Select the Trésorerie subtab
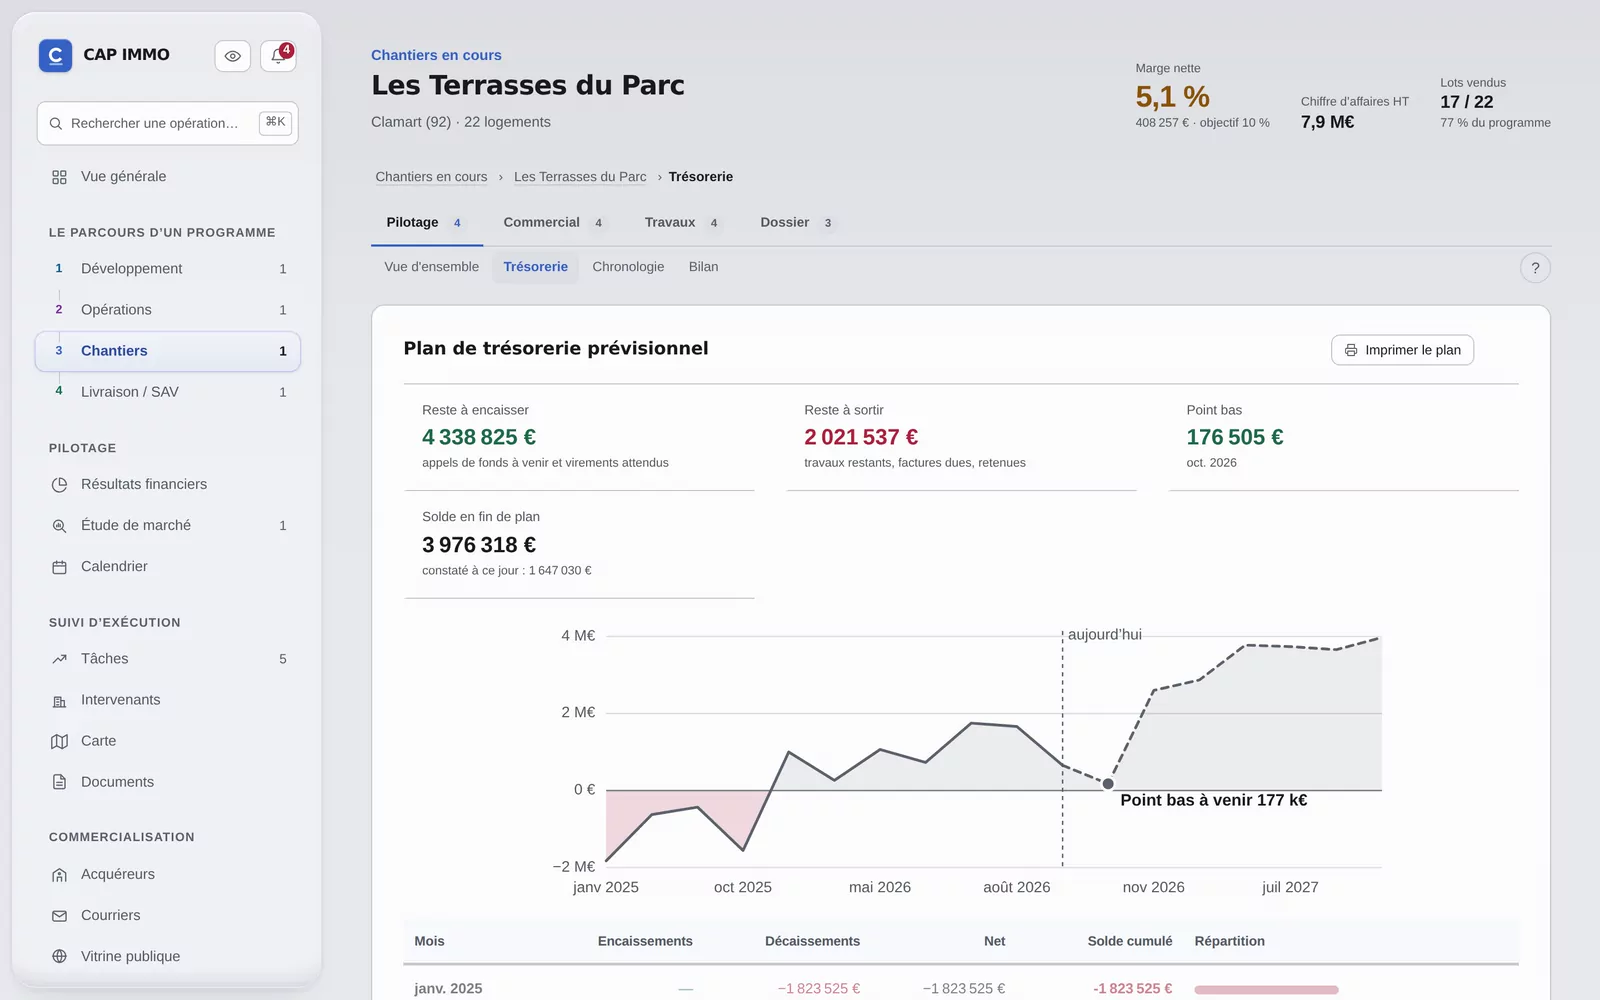 coord(536,267)
